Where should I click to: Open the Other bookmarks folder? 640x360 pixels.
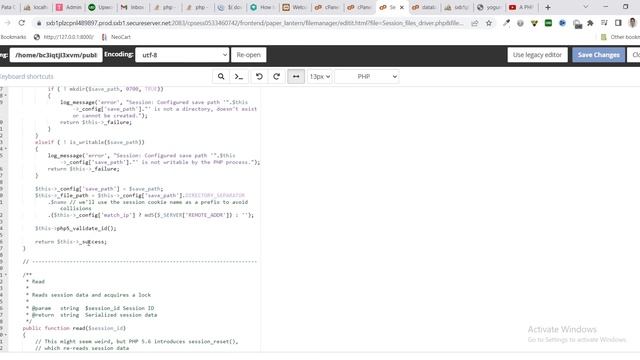[620, 37]
